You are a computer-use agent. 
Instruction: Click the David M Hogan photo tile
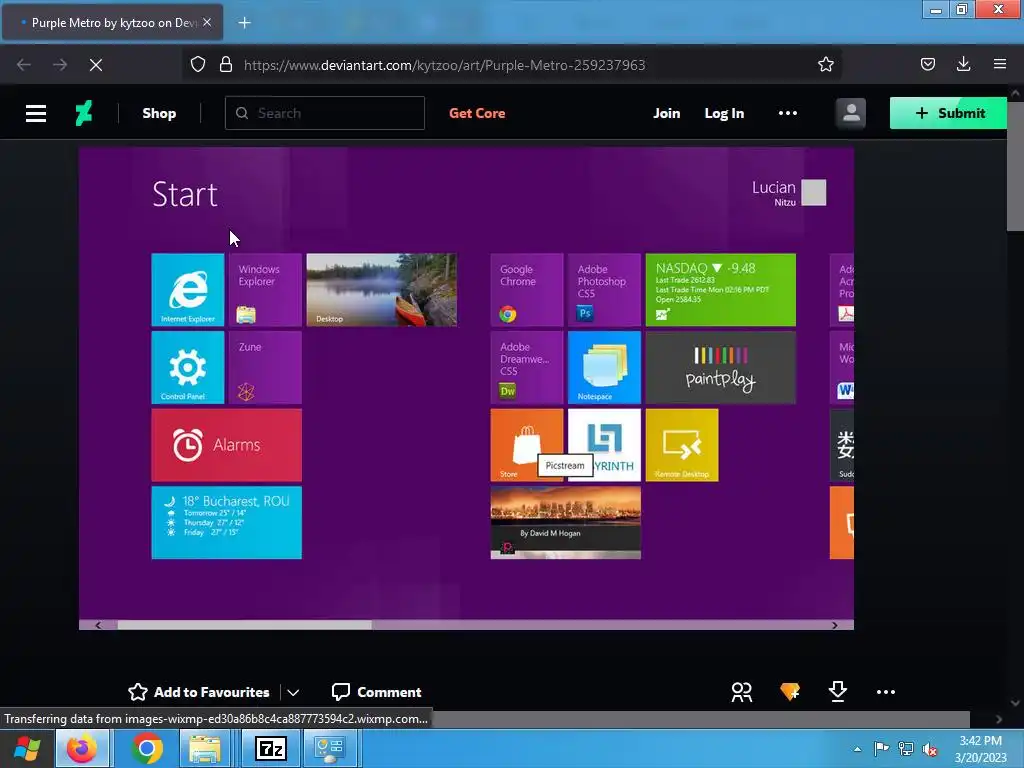pos(566,522)
